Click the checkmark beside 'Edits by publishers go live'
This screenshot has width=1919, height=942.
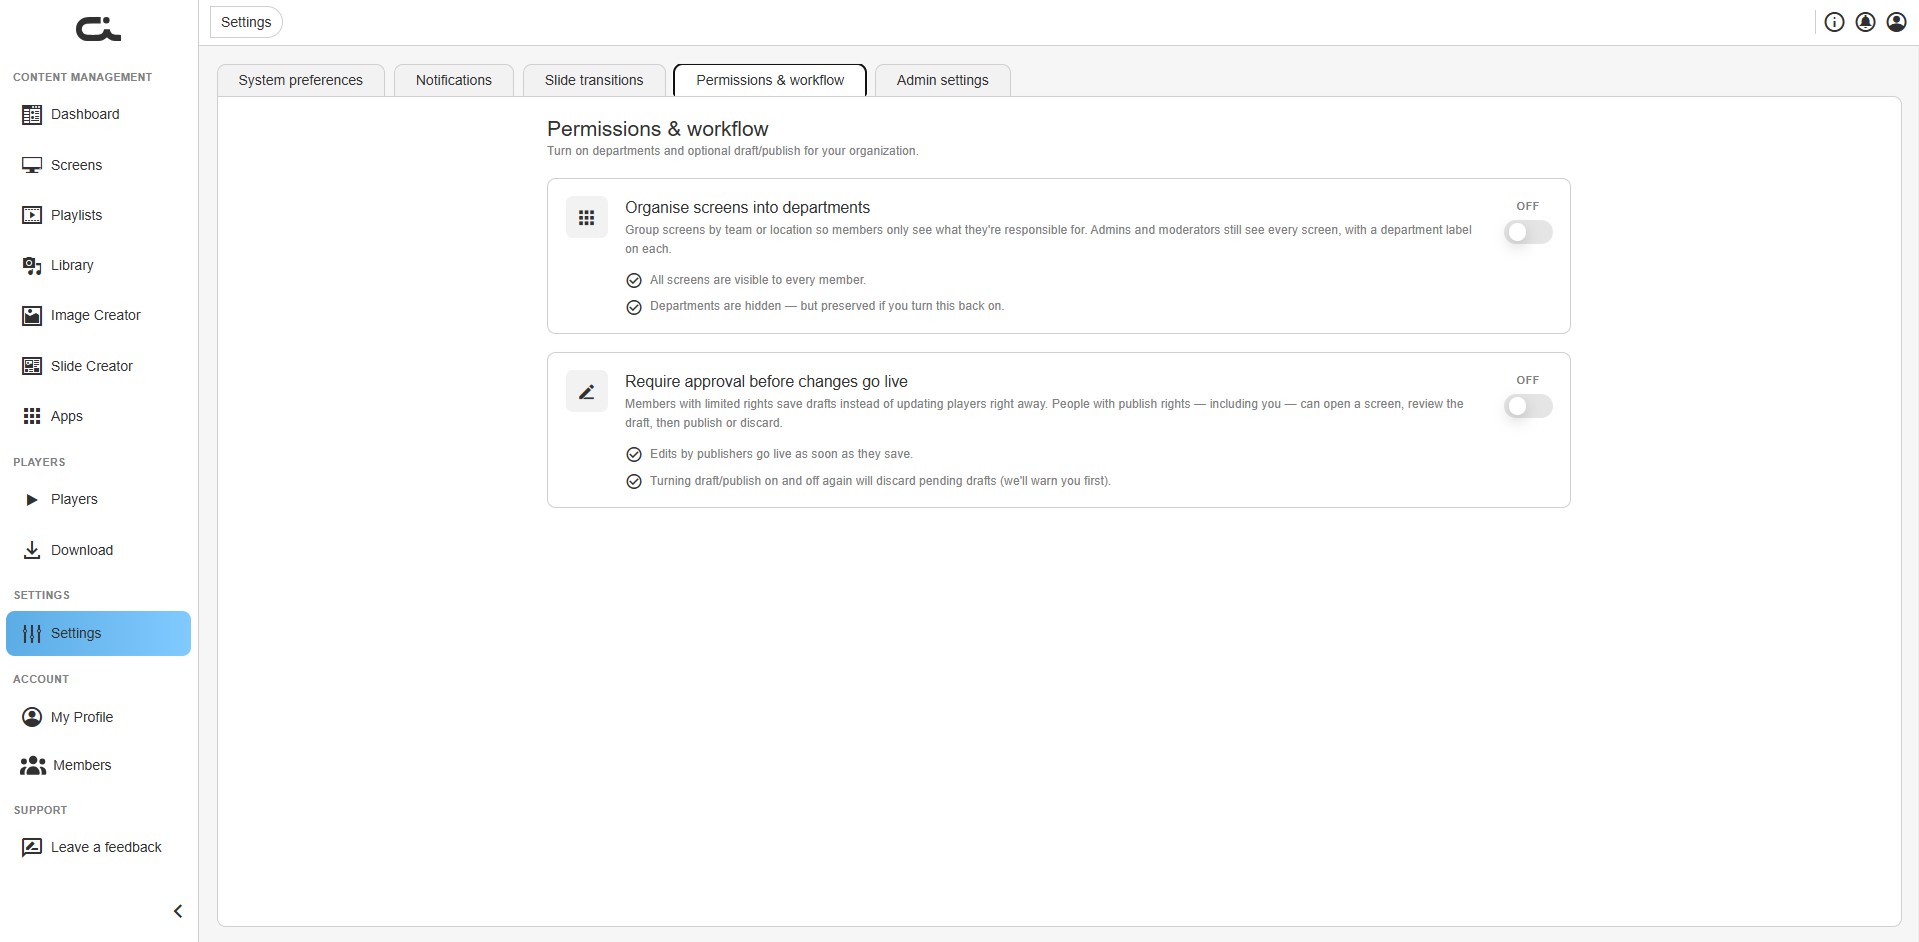coord(634,455)
